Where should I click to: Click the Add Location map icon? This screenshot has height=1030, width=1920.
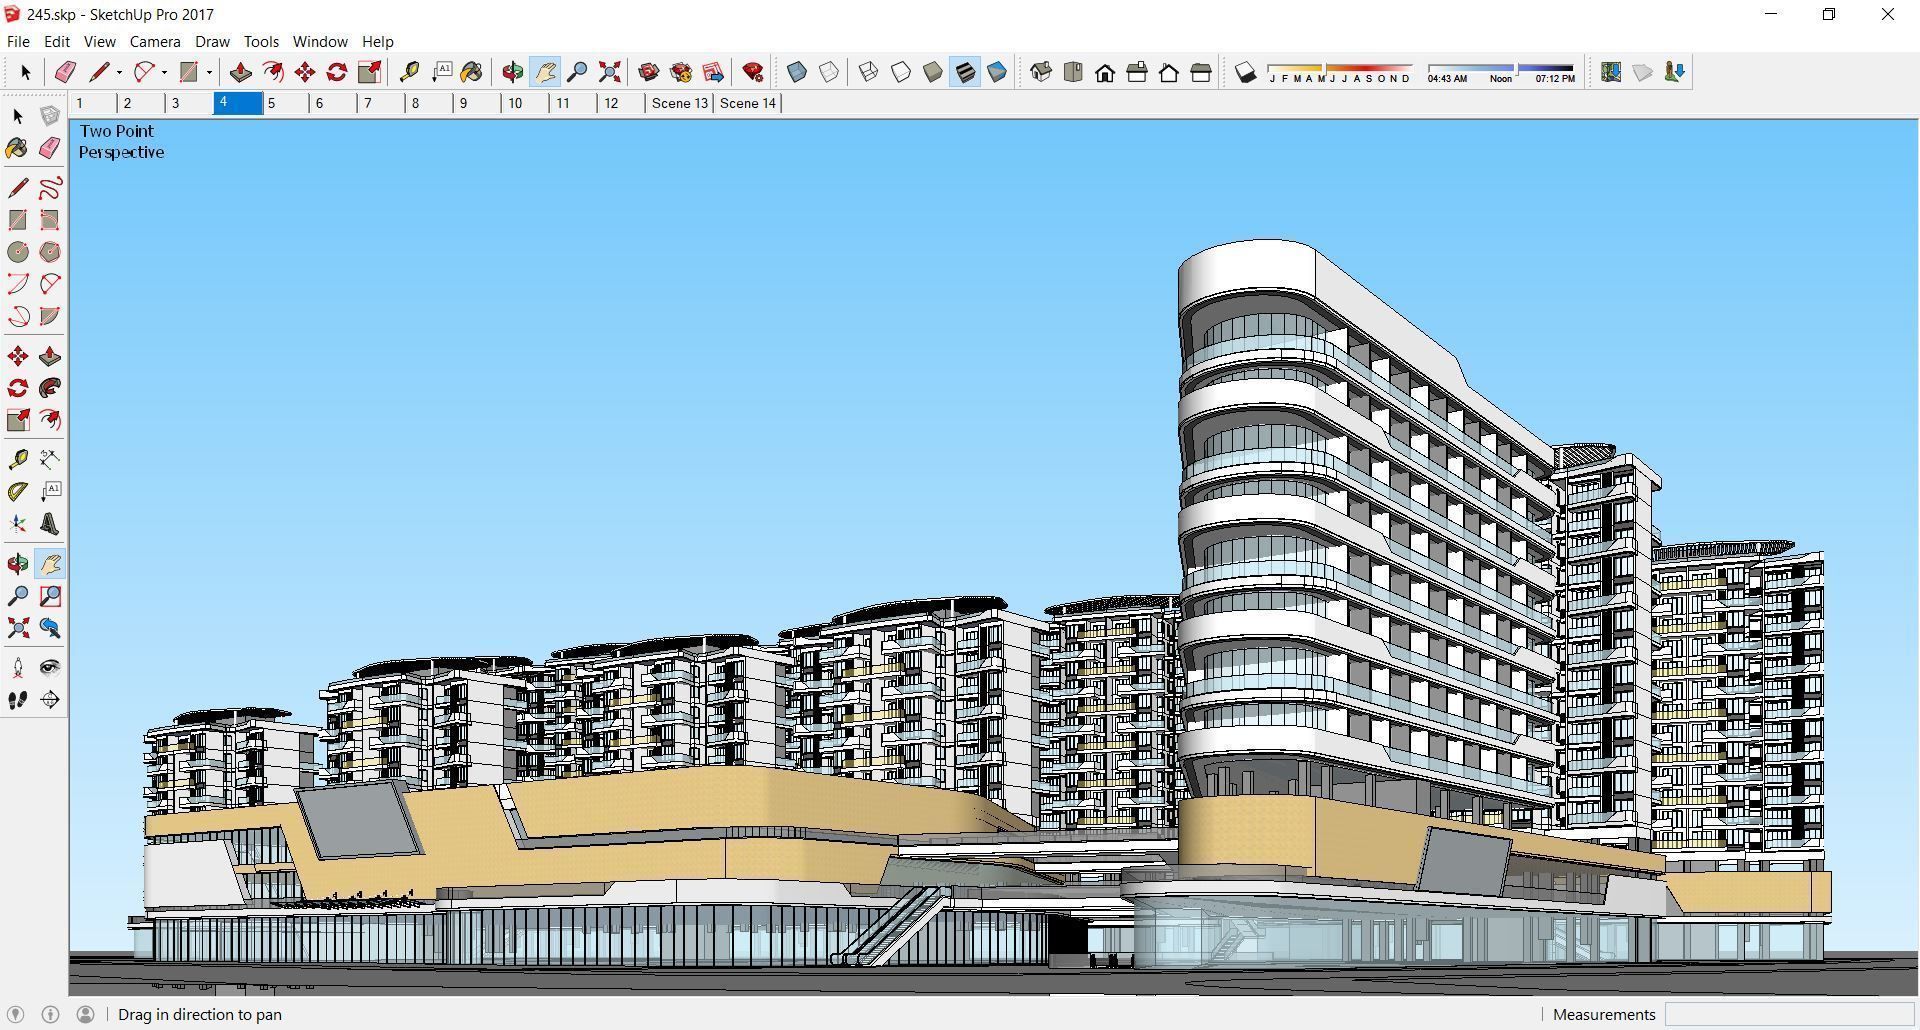[x=1611, y=72]
